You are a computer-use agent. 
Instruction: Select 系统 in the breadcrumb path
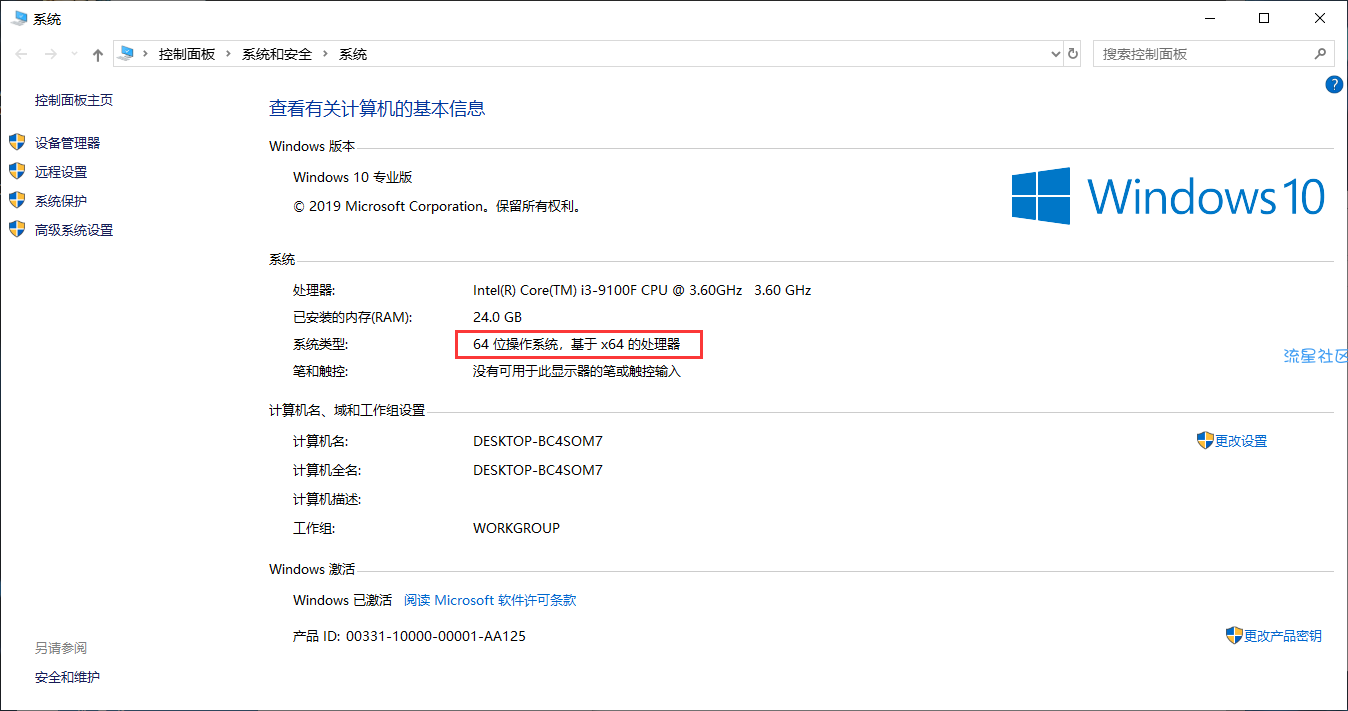(353, 54)
